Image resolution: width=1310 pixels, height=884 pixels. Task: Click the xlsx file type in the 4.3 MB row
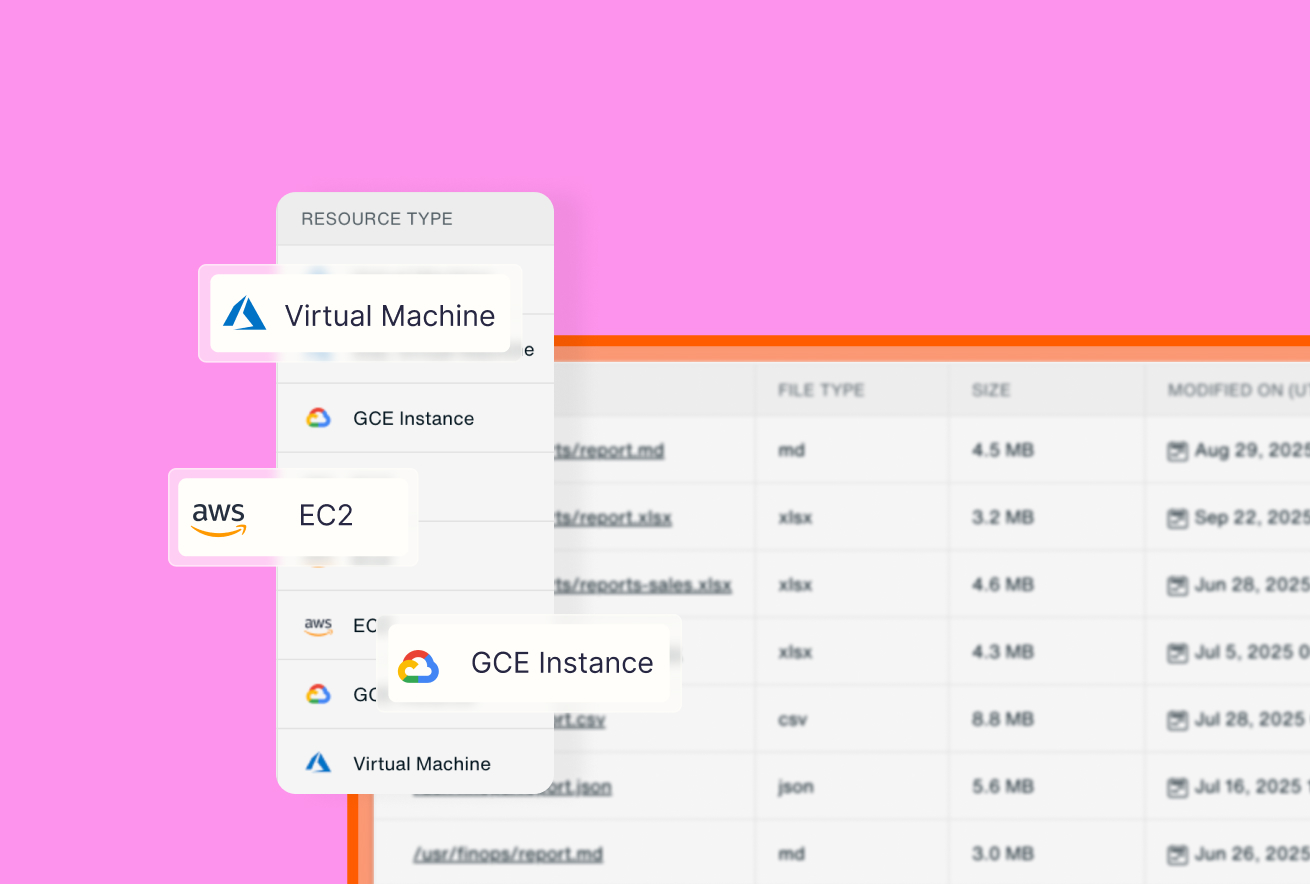(795, 652)
